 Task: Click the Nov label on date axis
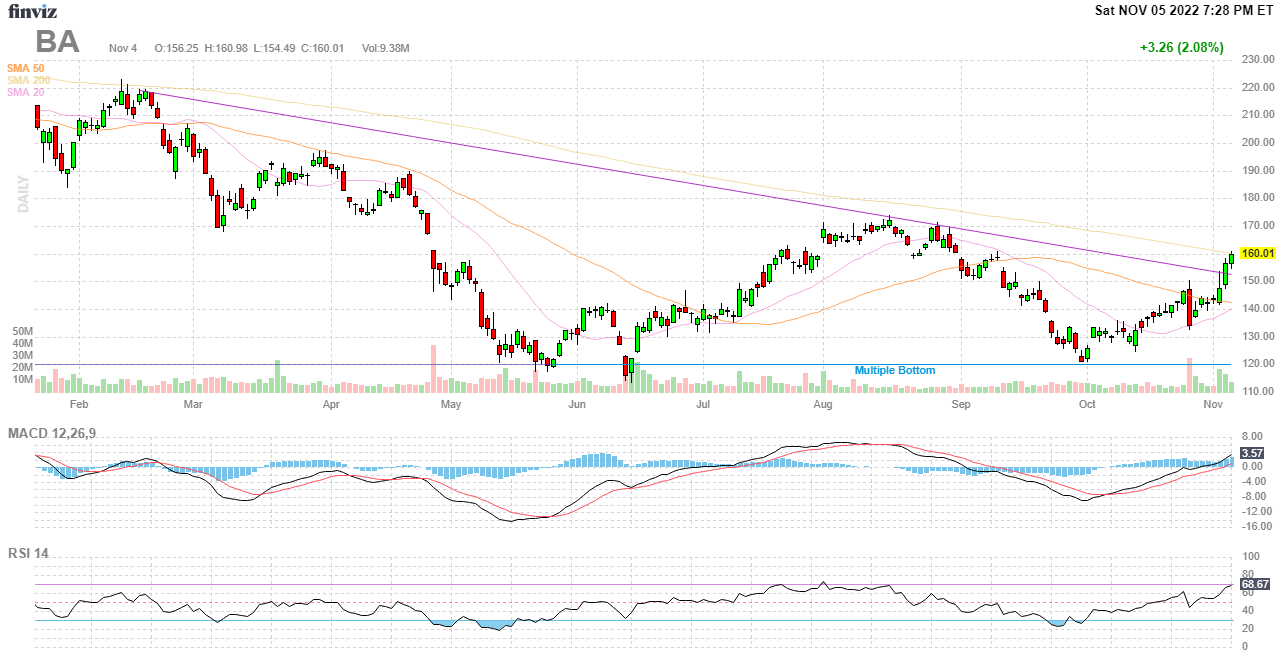pos(1214,404)
